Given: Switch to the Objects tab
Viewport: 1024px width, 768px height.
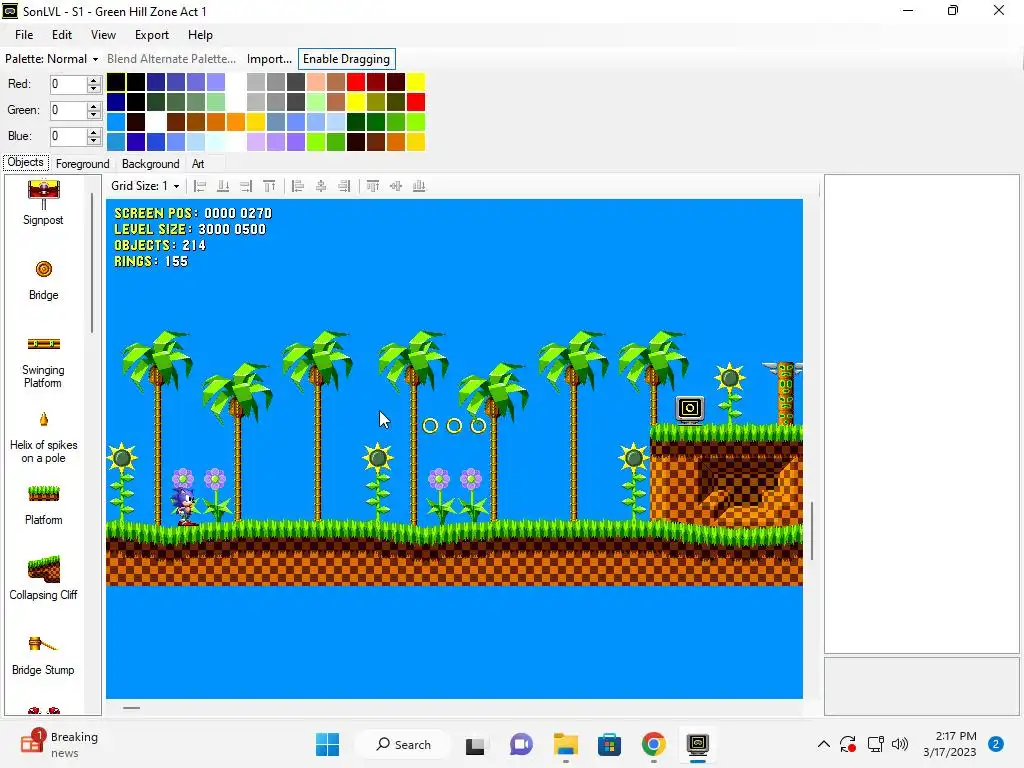Looking at the screenshot, I should (x=25, y=163).
